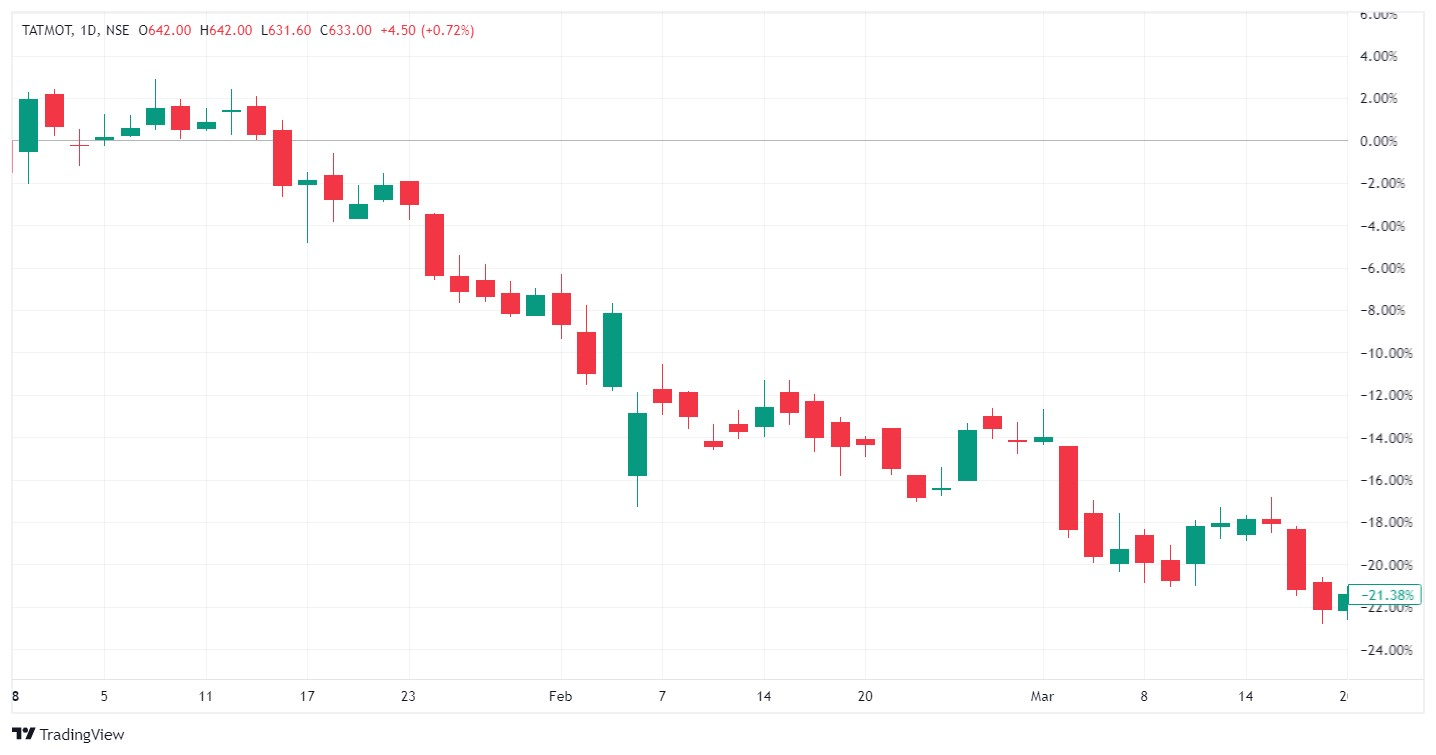Click the -21.38% current price tag
Screen dimensions: 1436x755
tap(1389, 595)
